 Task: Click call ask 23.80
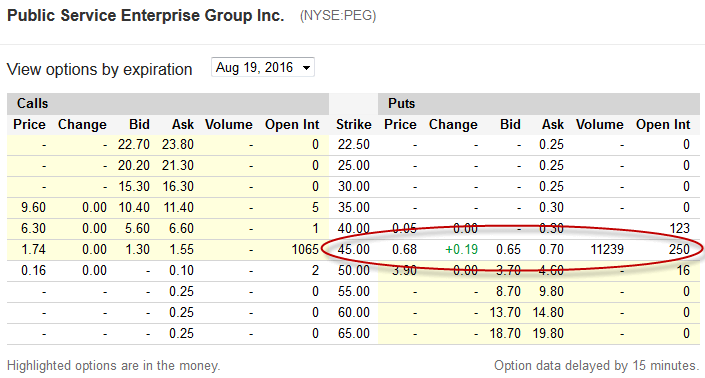(178, 145)
